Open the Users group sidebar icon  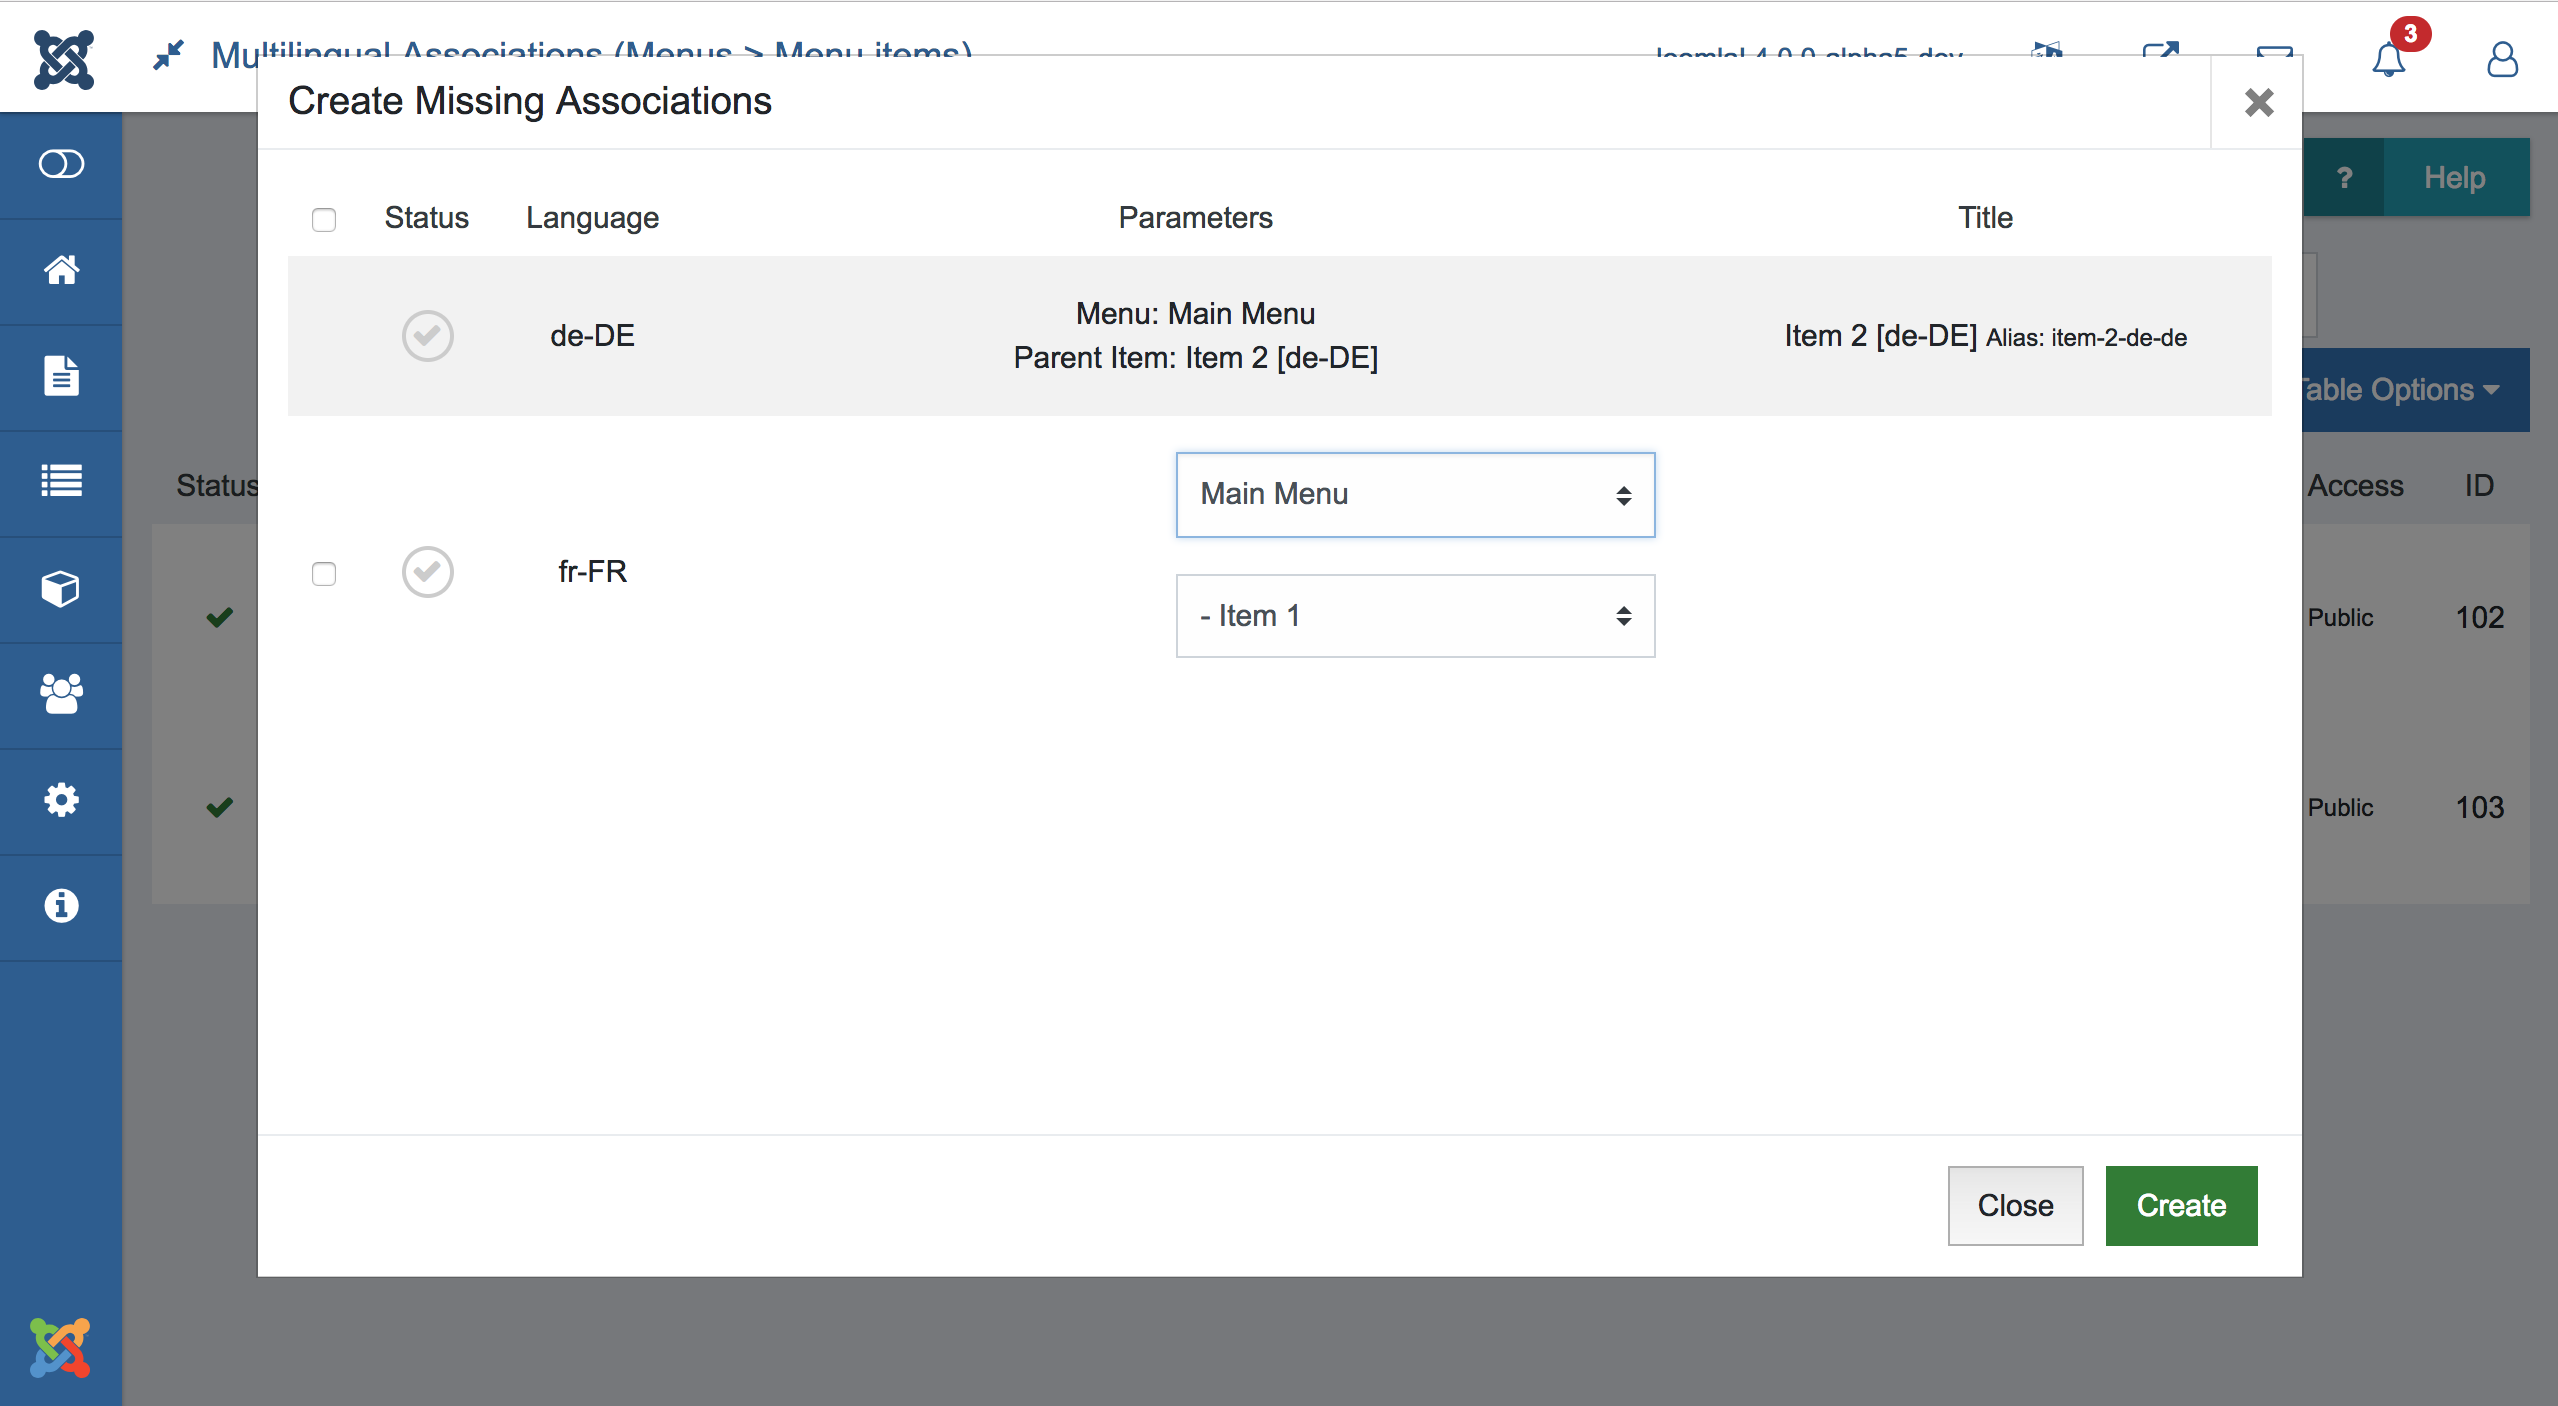(61, 694)
